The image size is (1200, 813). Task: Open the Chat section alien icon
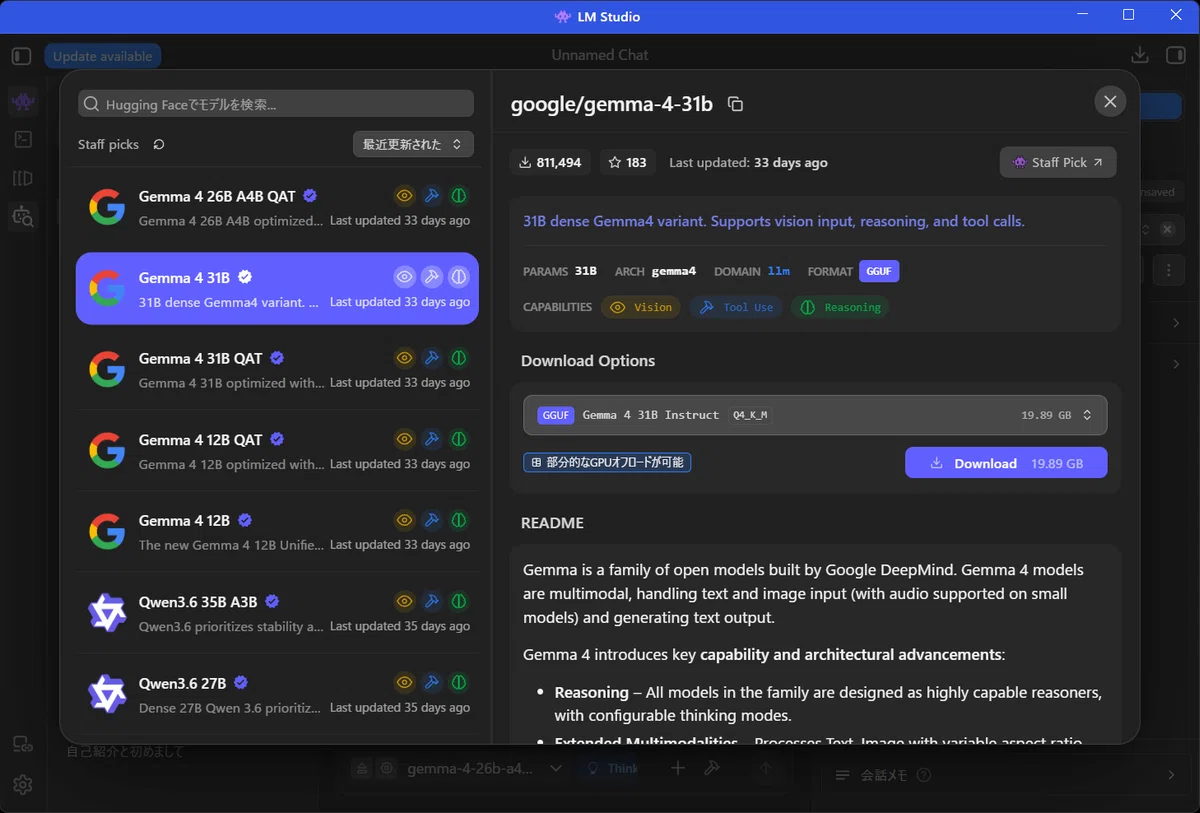point(22,100)
